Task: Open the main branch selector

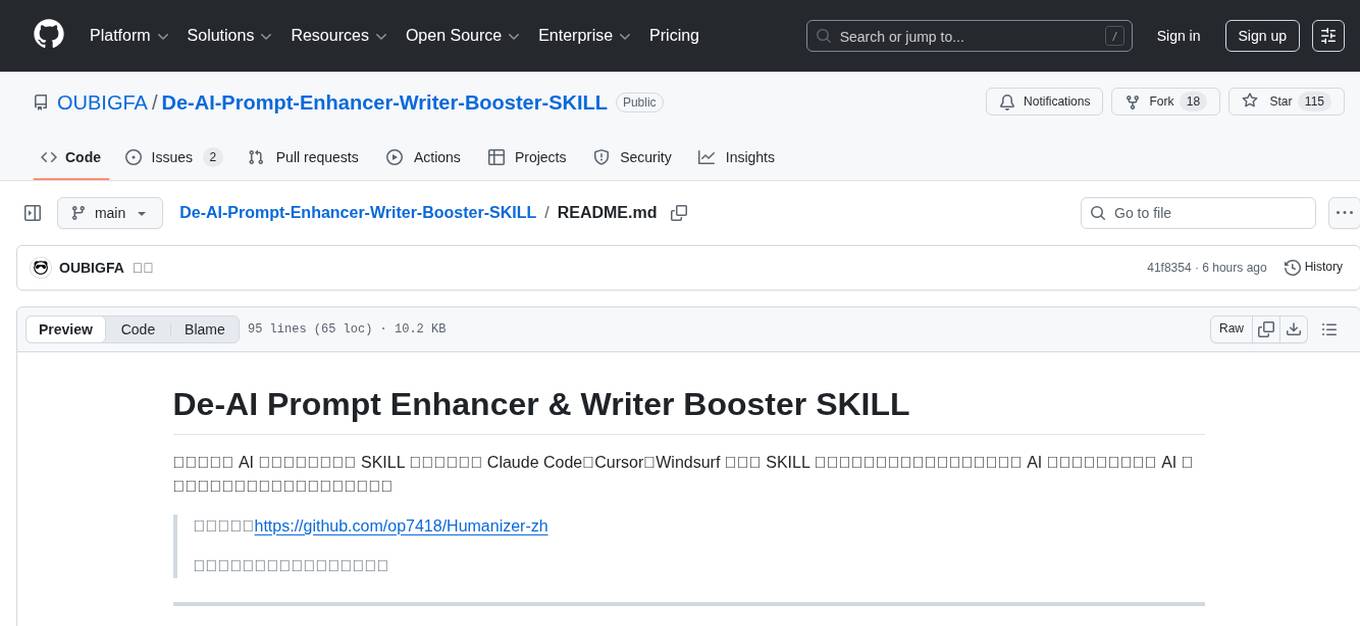Action: tap(110, 212)
